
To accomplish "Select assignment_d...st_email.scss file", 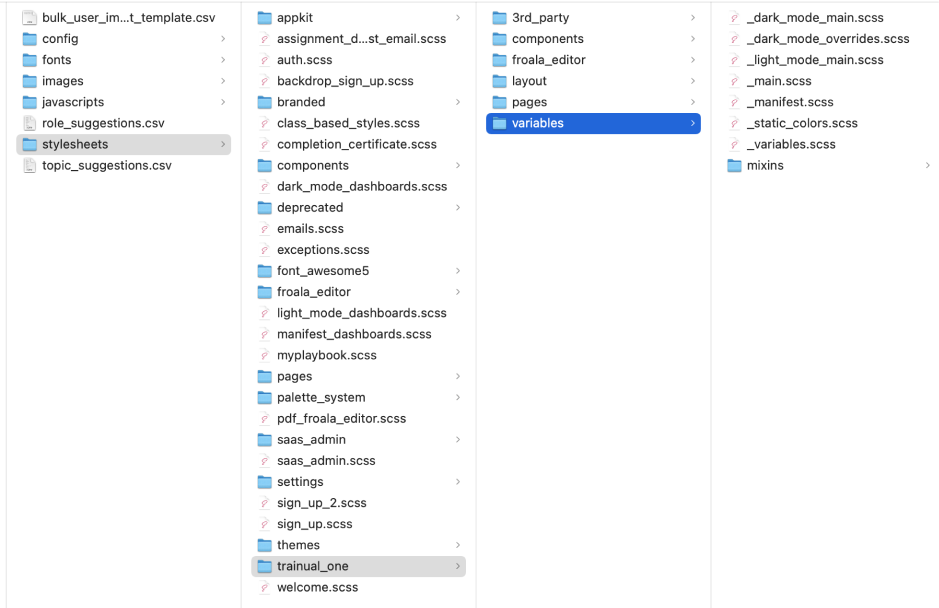I will [358, 39].
